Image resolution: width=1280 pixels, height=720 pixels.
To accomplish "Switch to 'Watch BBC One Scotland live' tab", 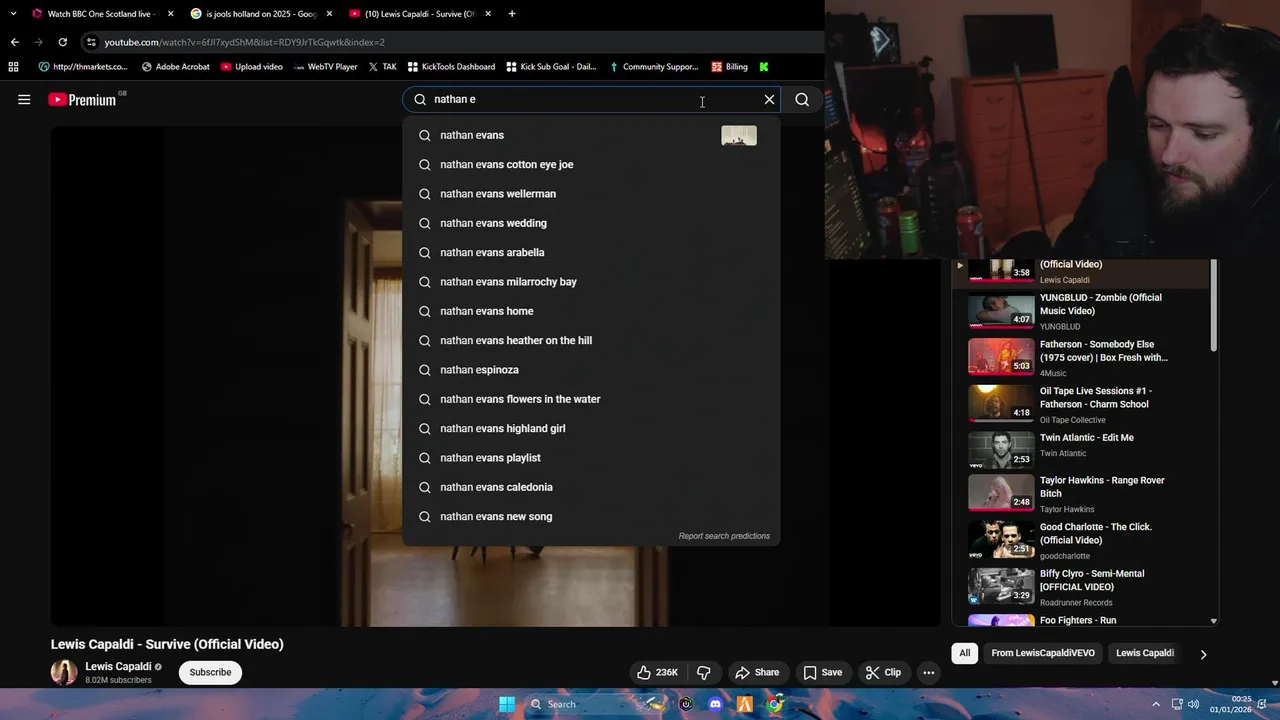I will click(x=100, y=14).
